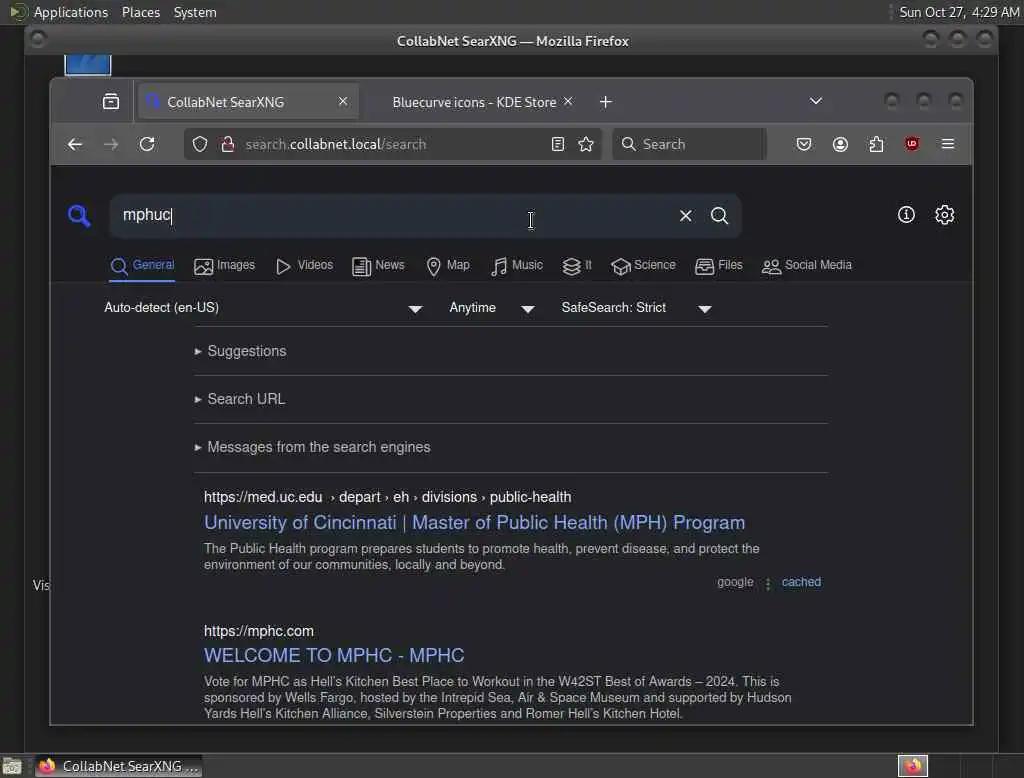Click the CollabNet SearXNG taskbar entry
Viewport: 1024px width, 778px height.
pyautogui.click(x=118, y=766)
